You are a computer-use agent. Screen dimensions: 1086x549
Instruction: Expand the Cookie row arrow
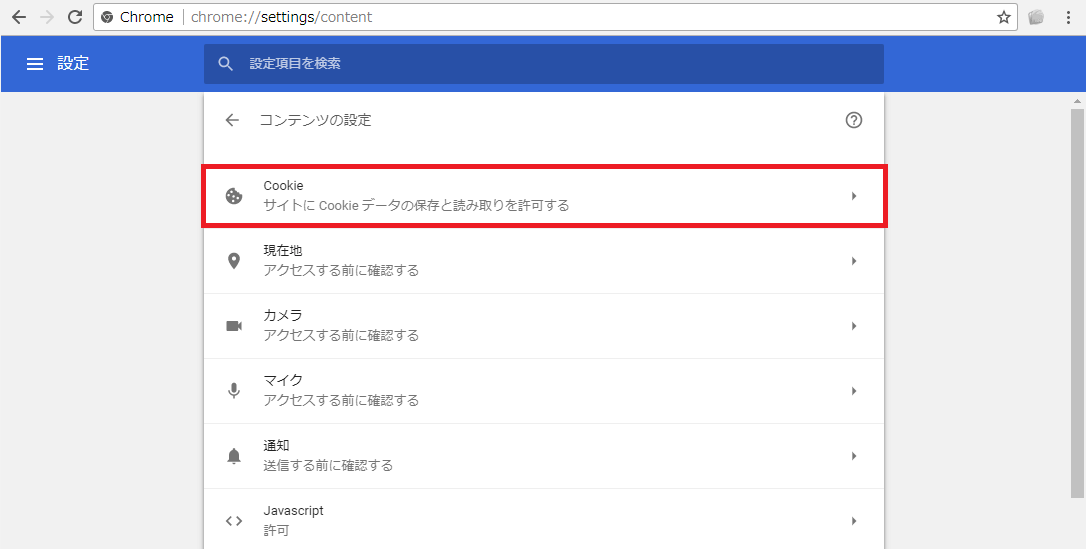tap(854, 196)
